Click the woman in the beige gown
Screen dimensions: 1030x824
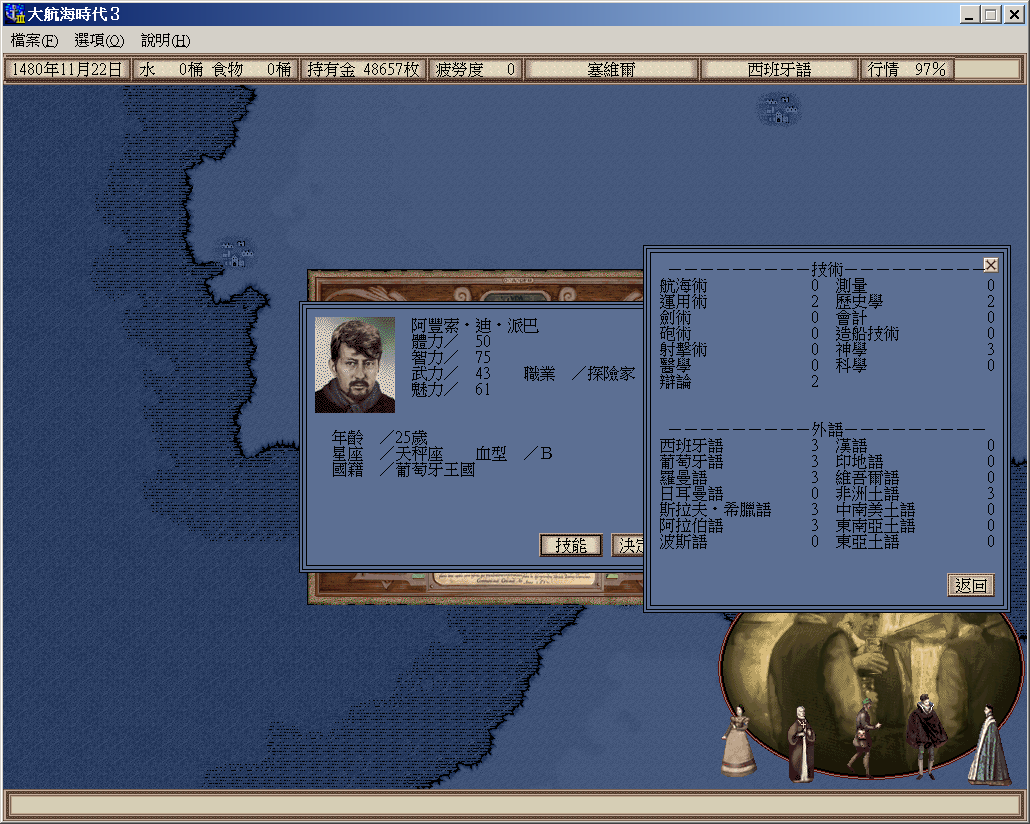pyautogui.click(x=737, y=742)
